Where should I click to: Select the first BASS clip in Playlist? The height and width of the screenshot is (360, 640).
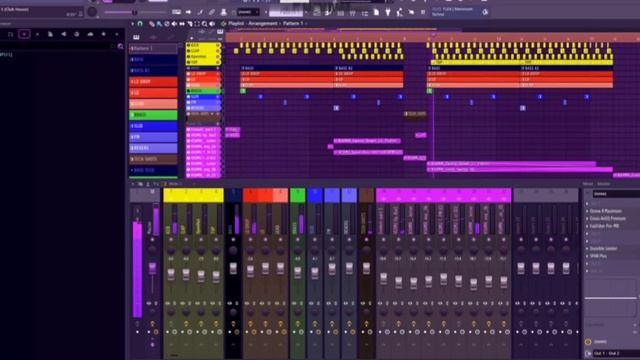coord(287,68)
